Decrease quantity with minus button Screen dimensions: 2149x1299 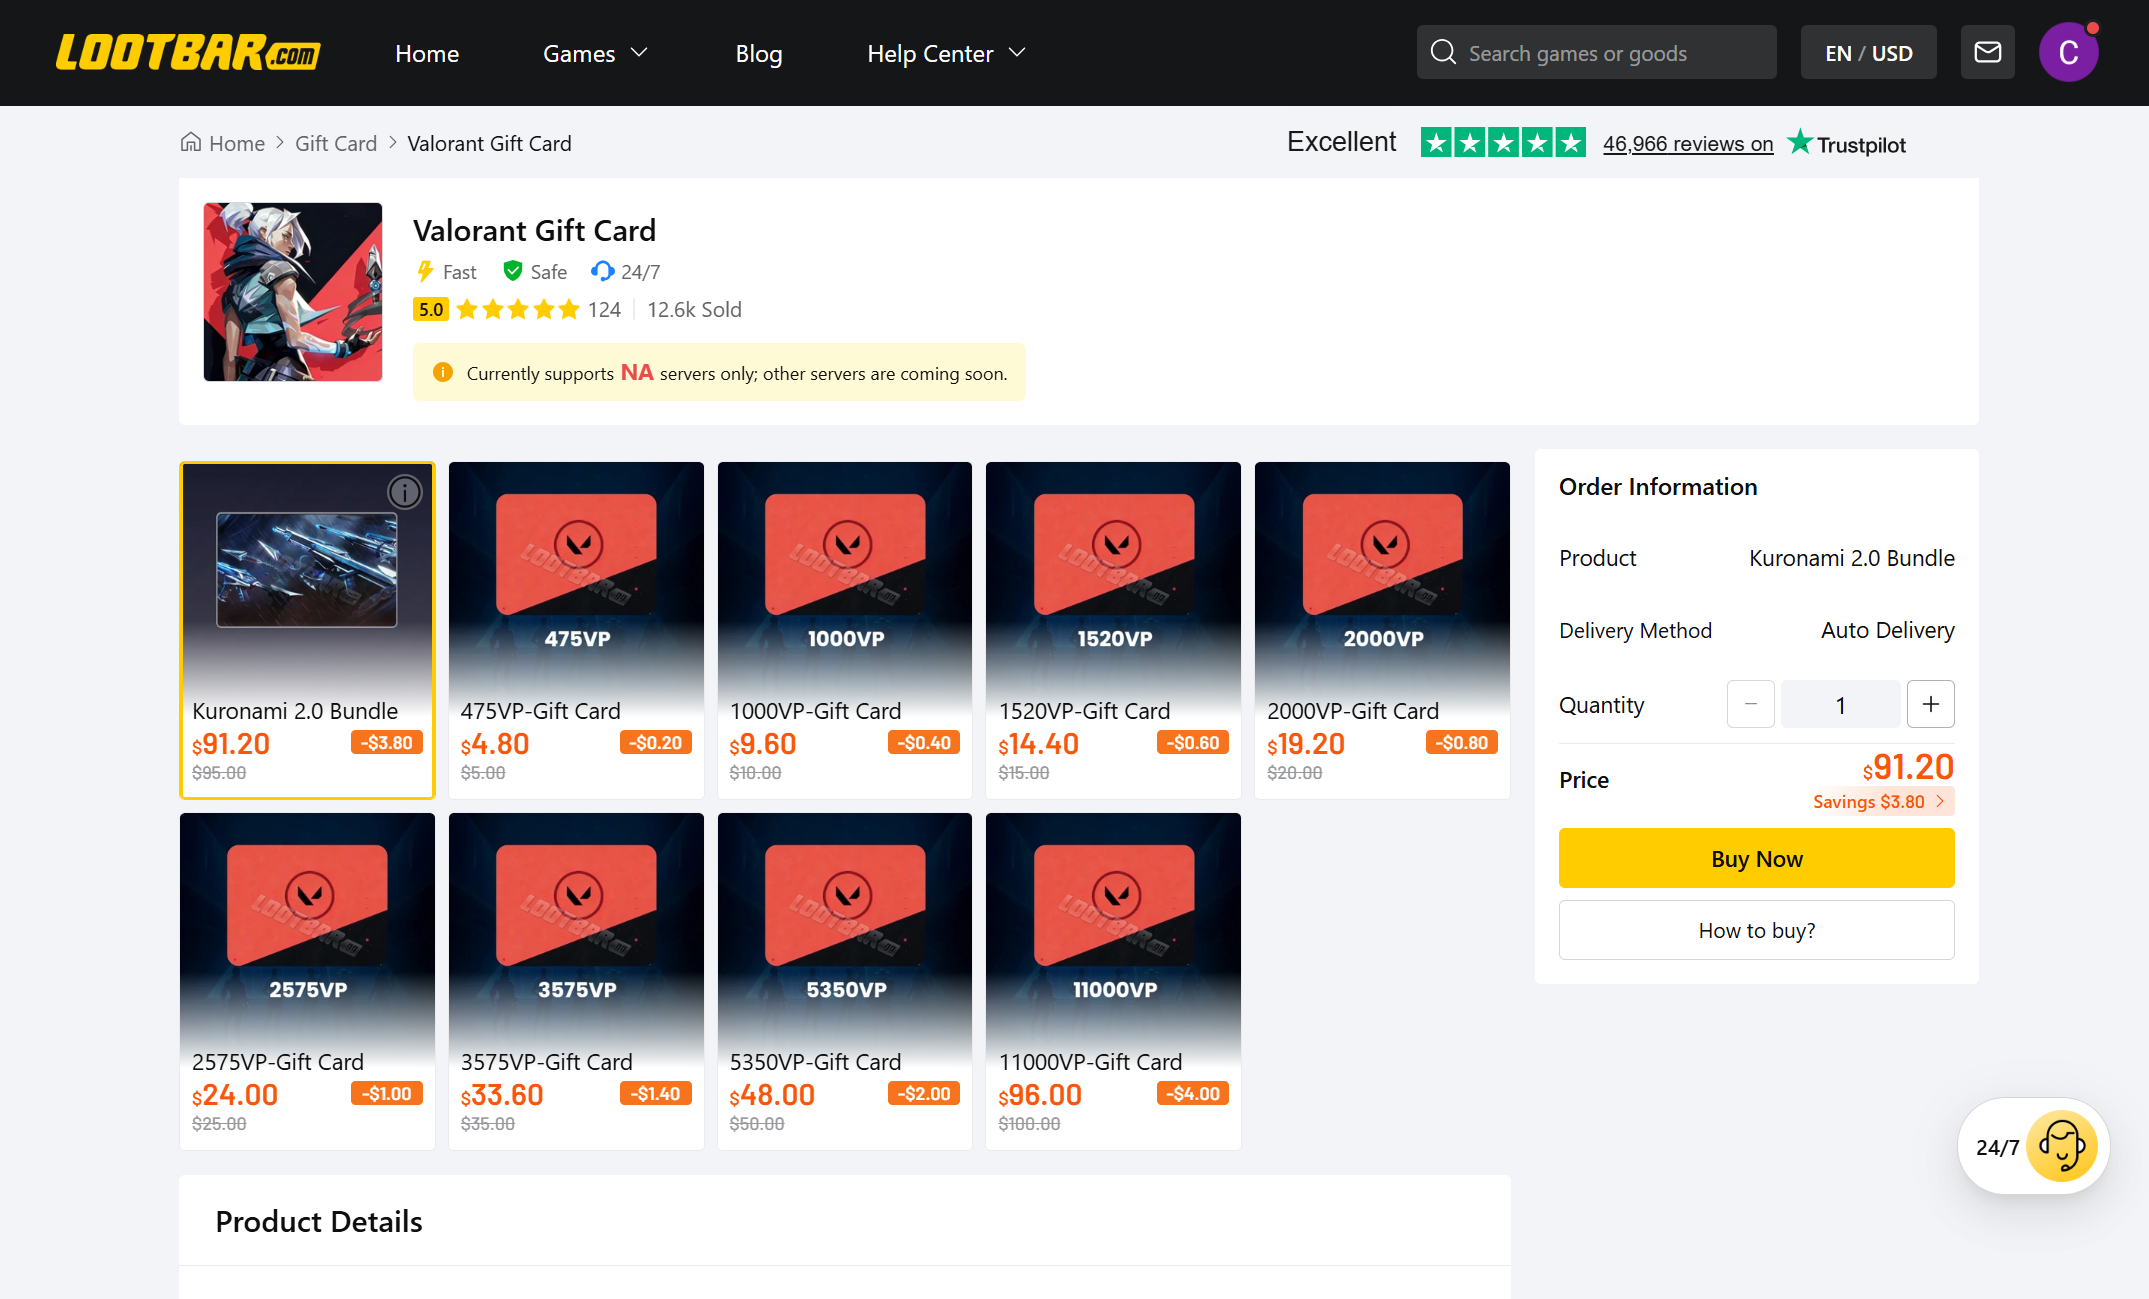[x=1750, y=704]
